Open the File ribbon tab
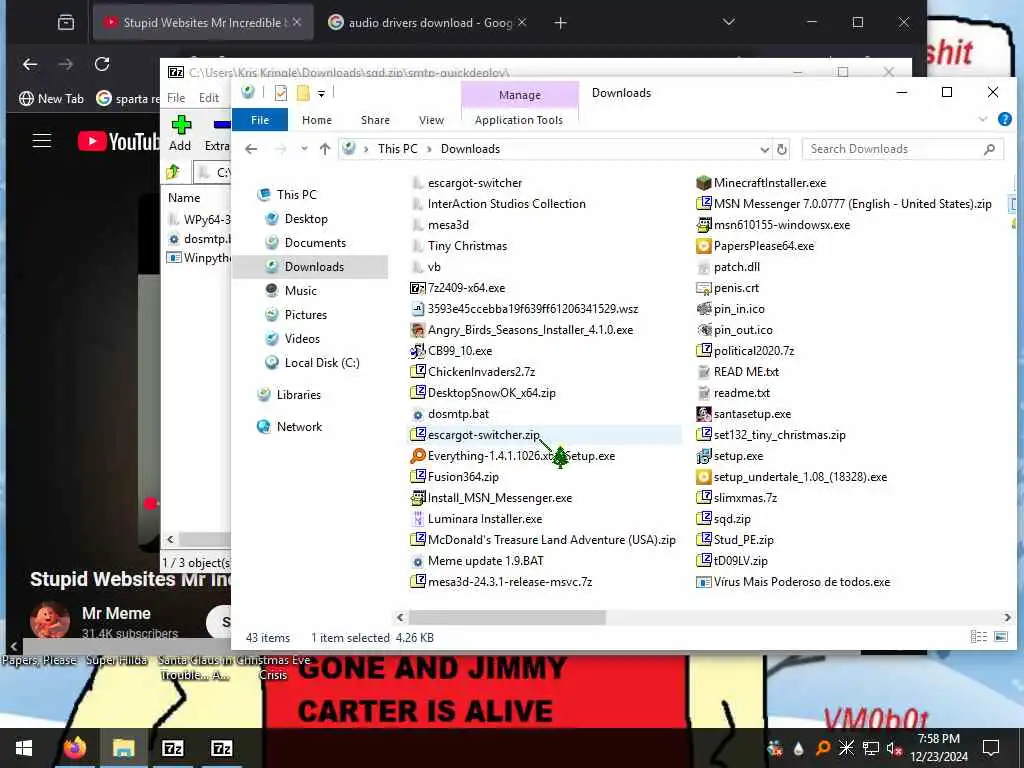Viewport: 1024px width, 768px height. coord(260,120)
